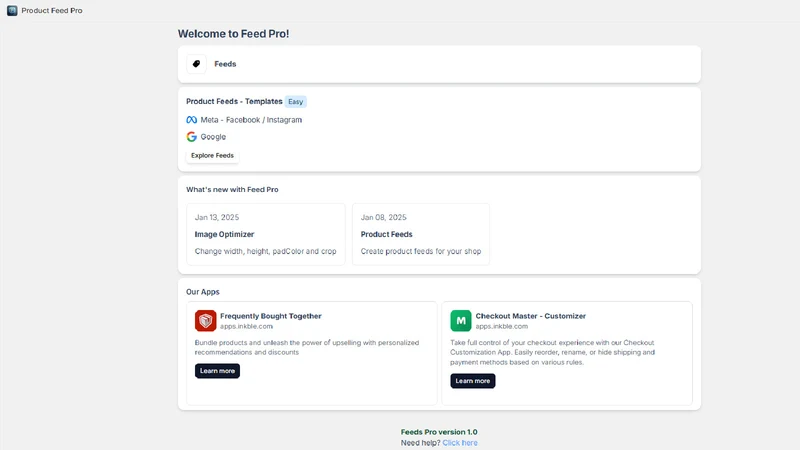Click the 'Jan 08, 2025' date
Image resolution: width=800 pixels, height=450 pixels.
[384, 217]
